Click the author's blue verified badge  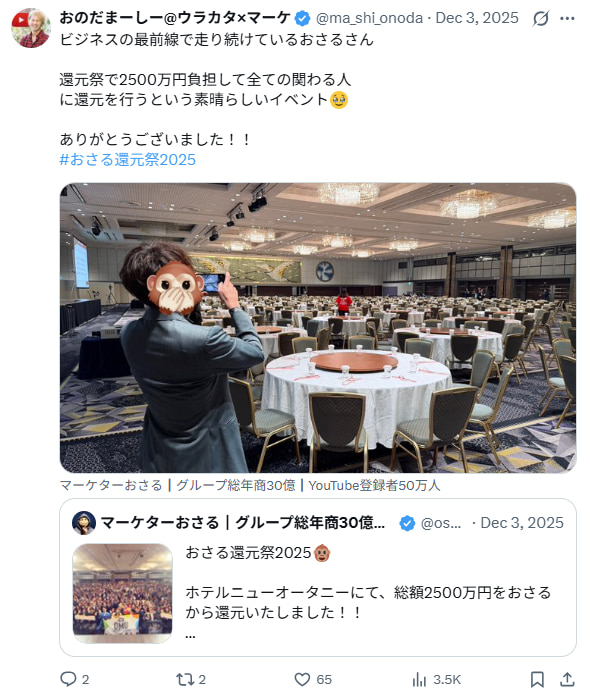(303, 18)
